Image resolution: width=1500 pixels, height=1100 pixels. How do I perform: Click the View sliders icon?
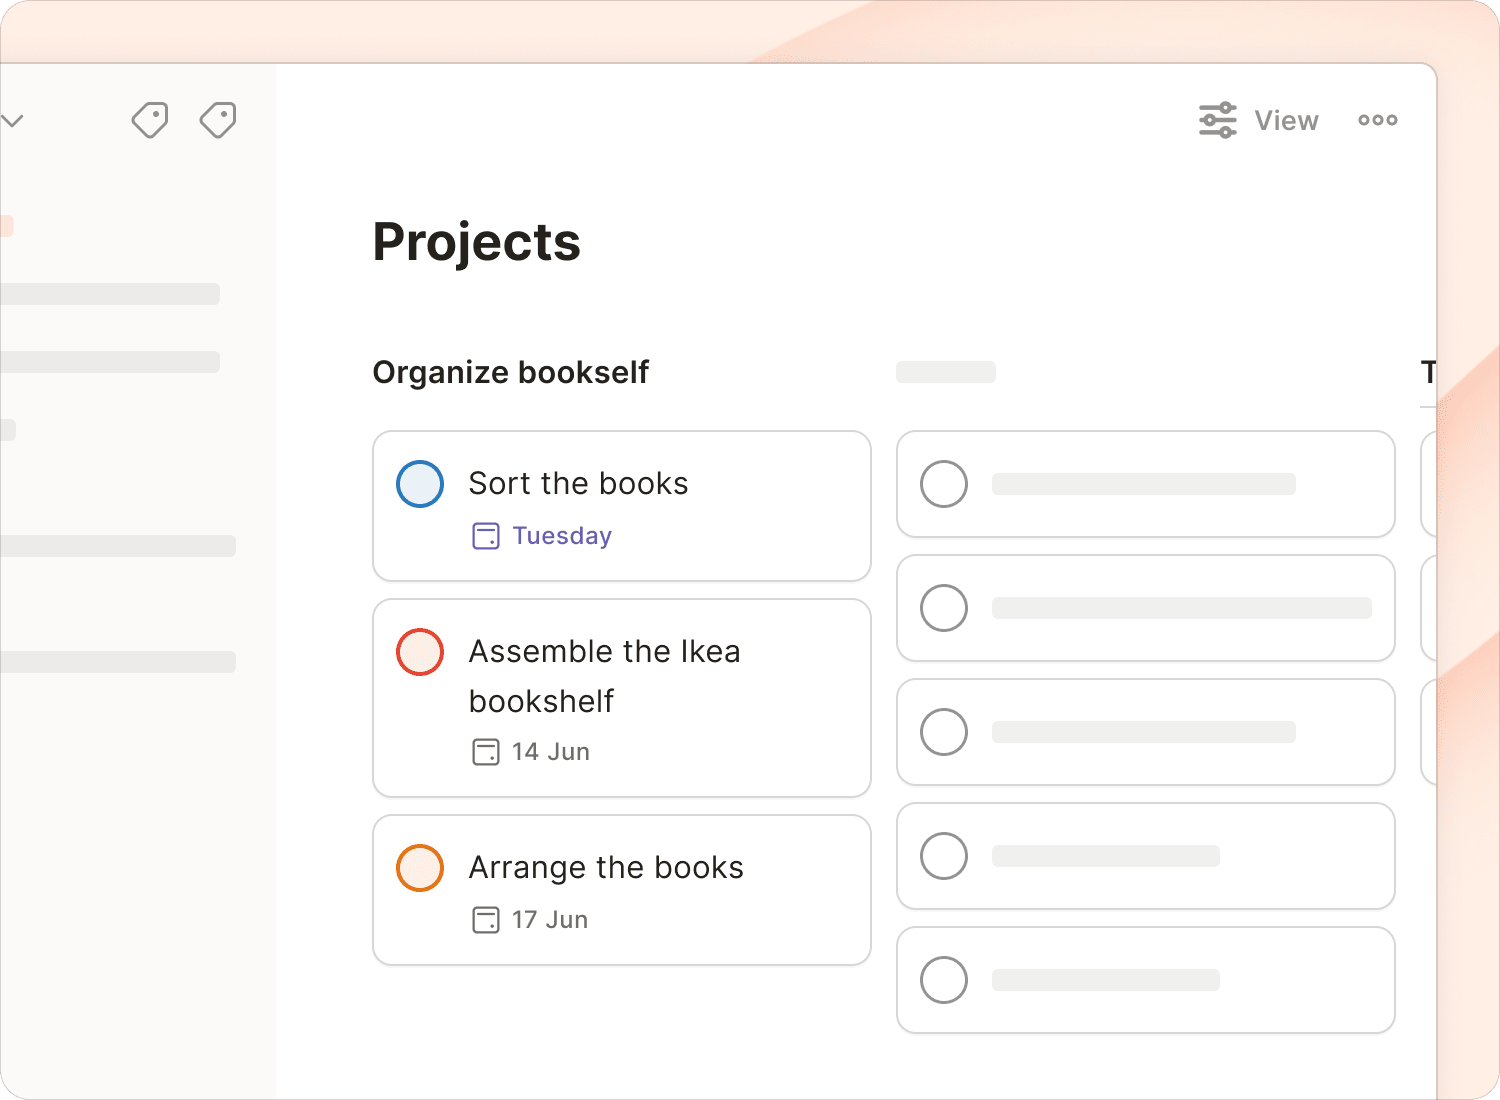(x=1217, y=120)
